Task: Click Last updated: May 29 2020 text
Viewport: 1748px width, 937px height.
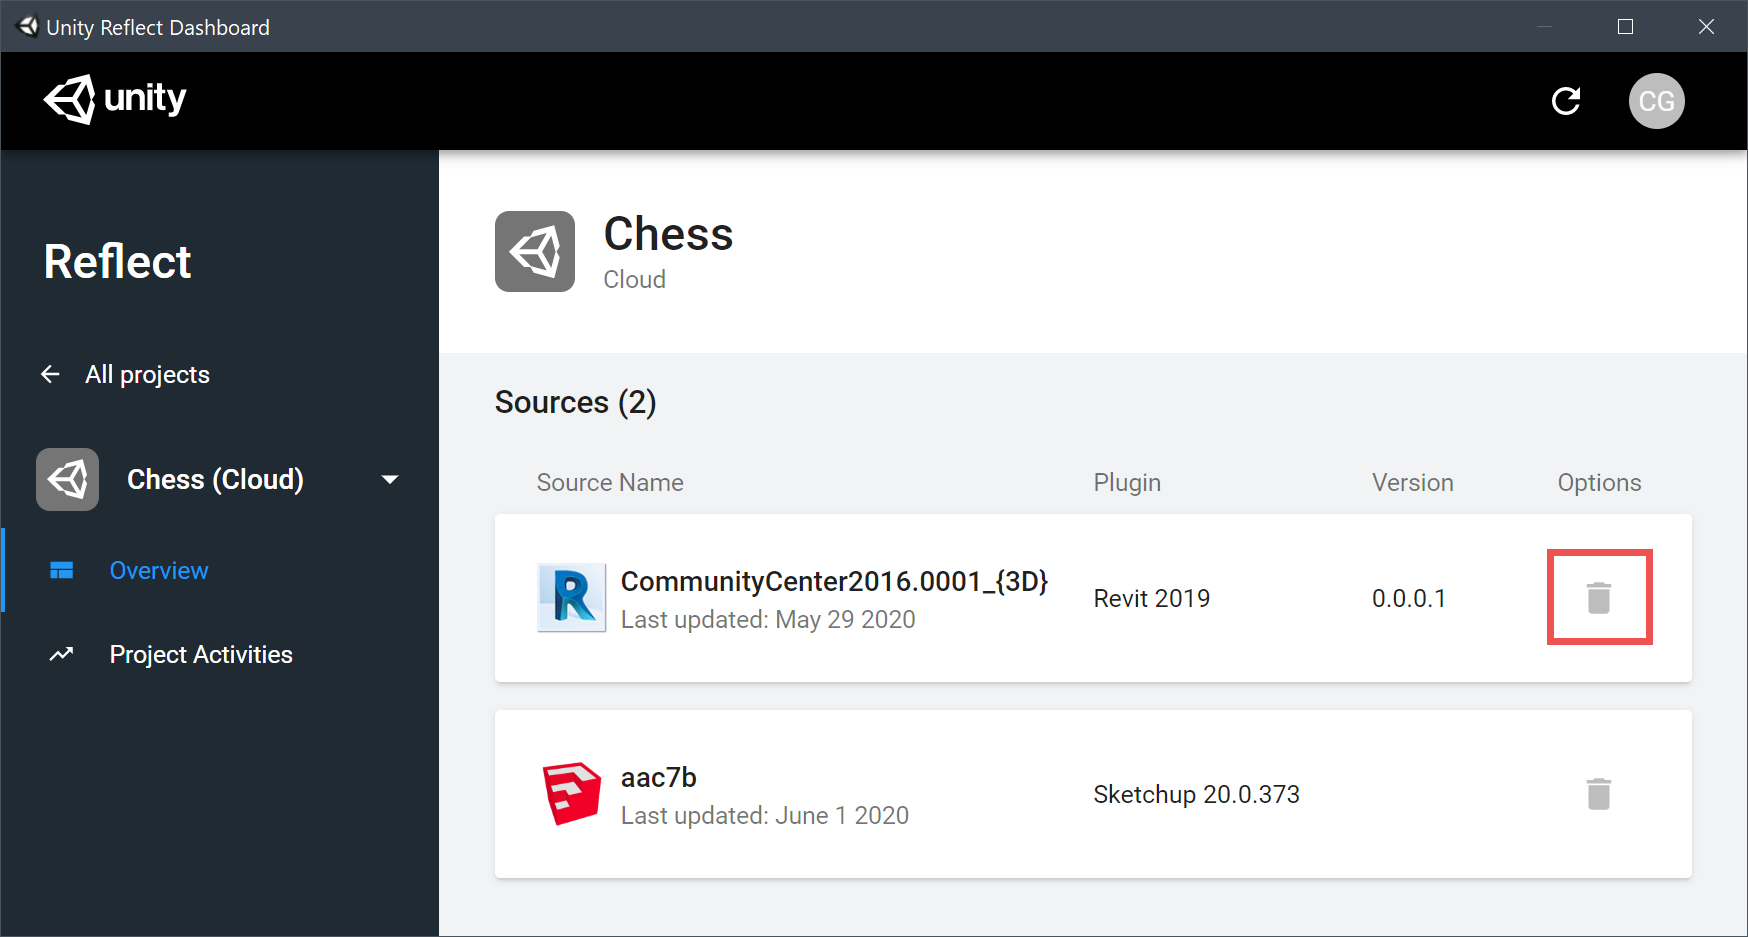Action: pos(768,620)
